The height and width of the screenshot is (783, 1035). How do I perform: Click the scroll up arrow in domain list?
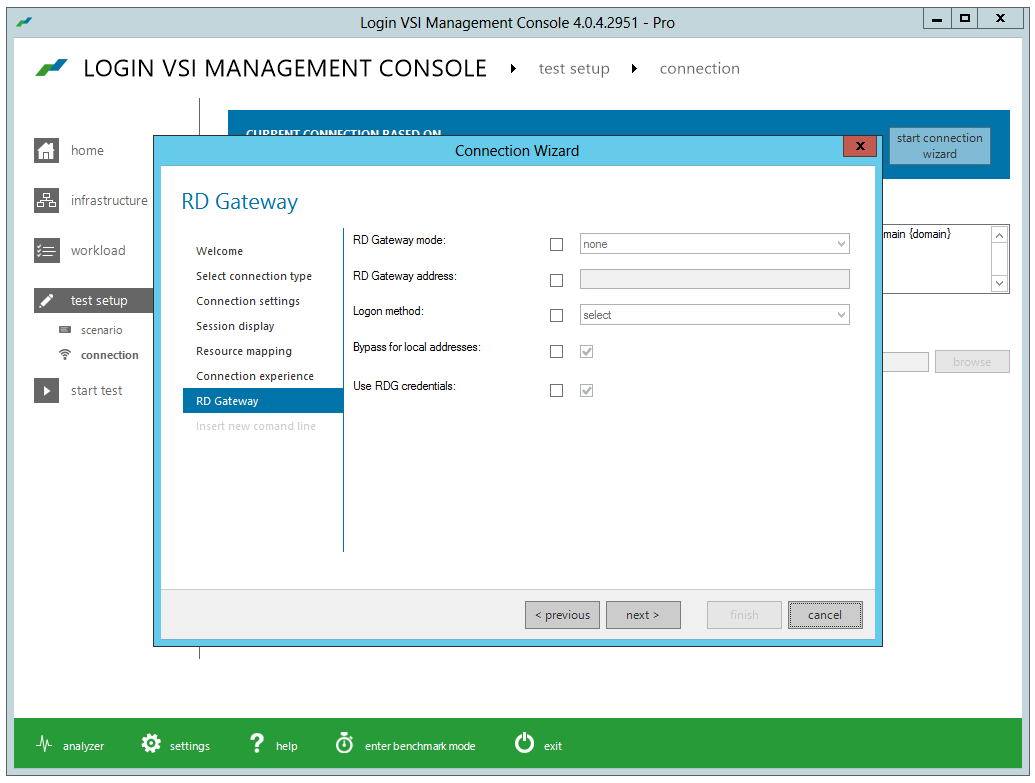(x=999, y=235)
